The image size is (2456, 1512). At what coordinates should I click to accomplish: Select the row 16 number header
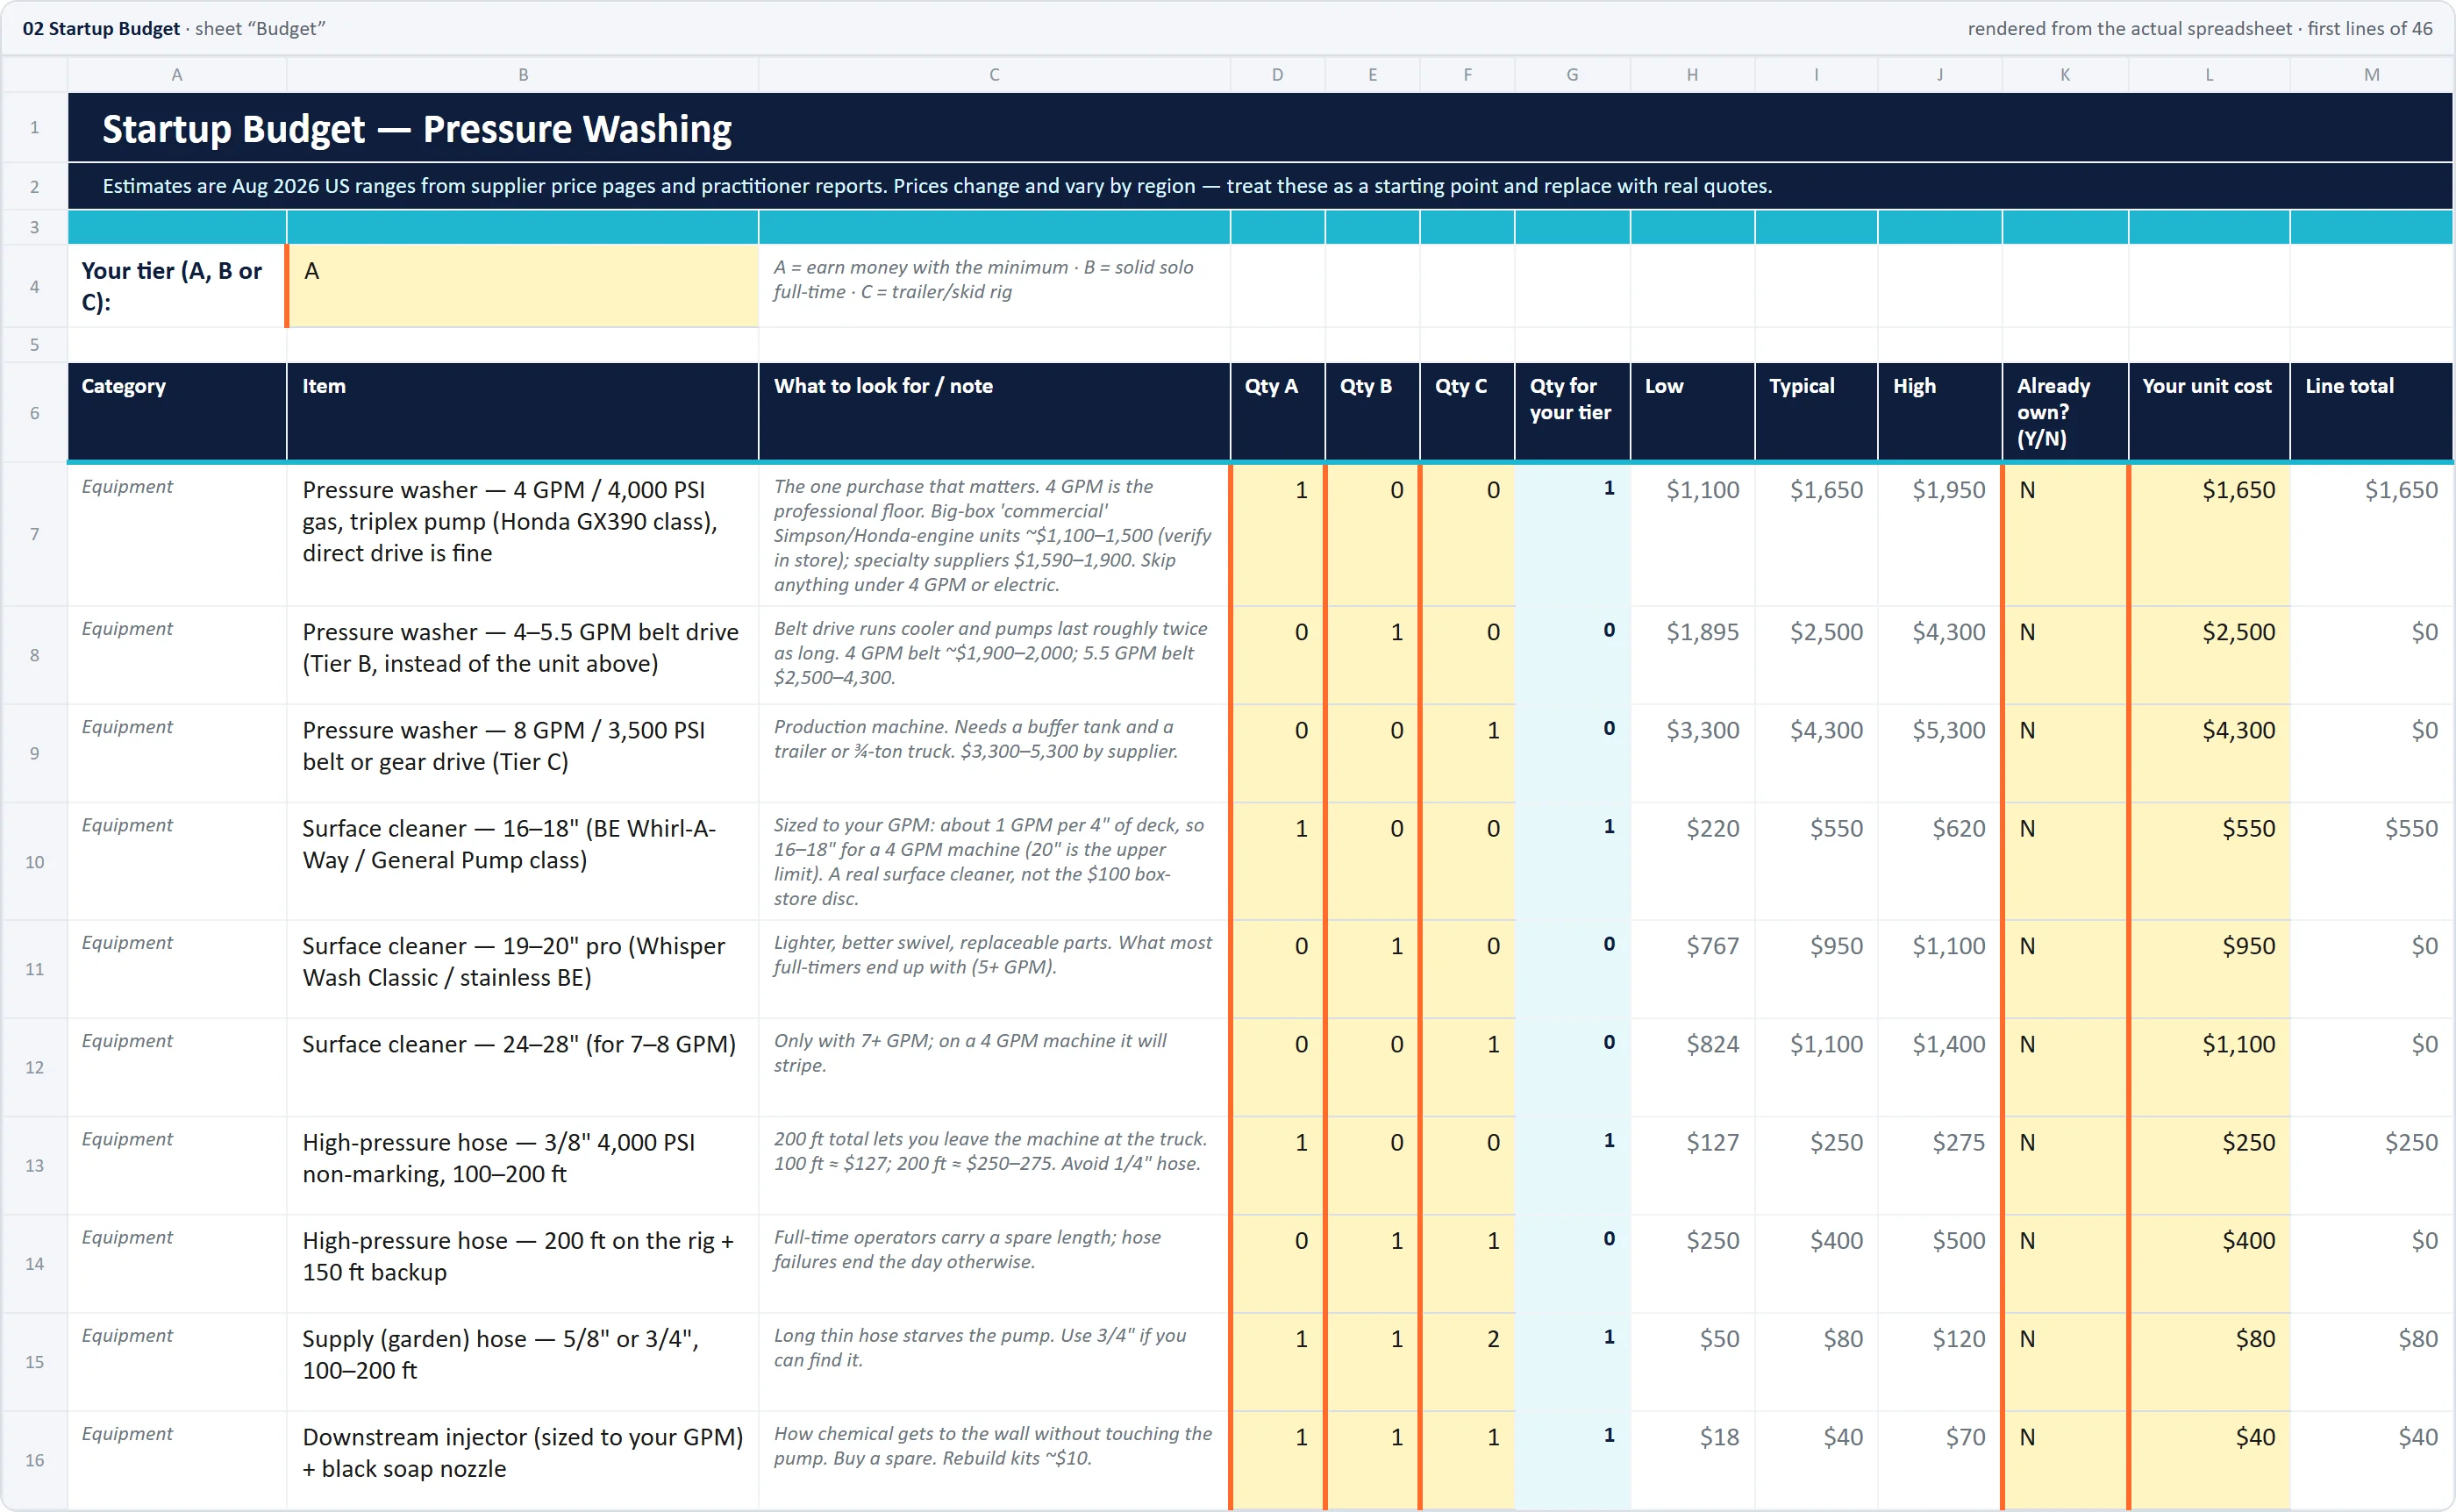coord(34,1460)
